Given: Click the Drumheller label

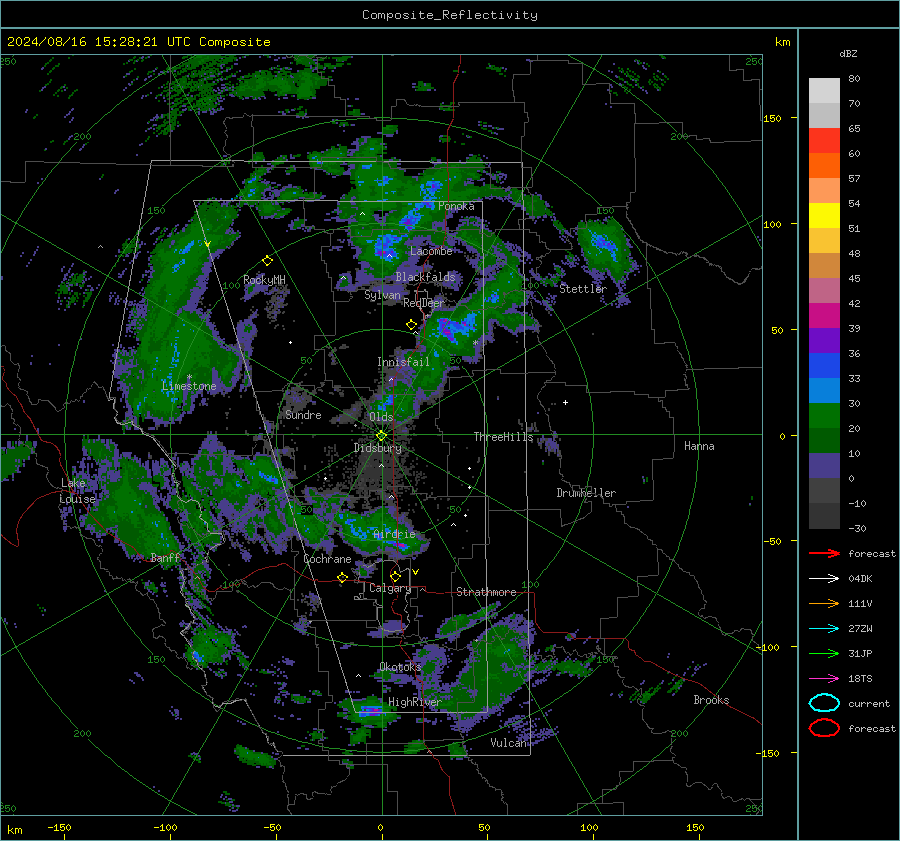Looking at the screenshot, I should pyautogui.click(x=585, y=493).
